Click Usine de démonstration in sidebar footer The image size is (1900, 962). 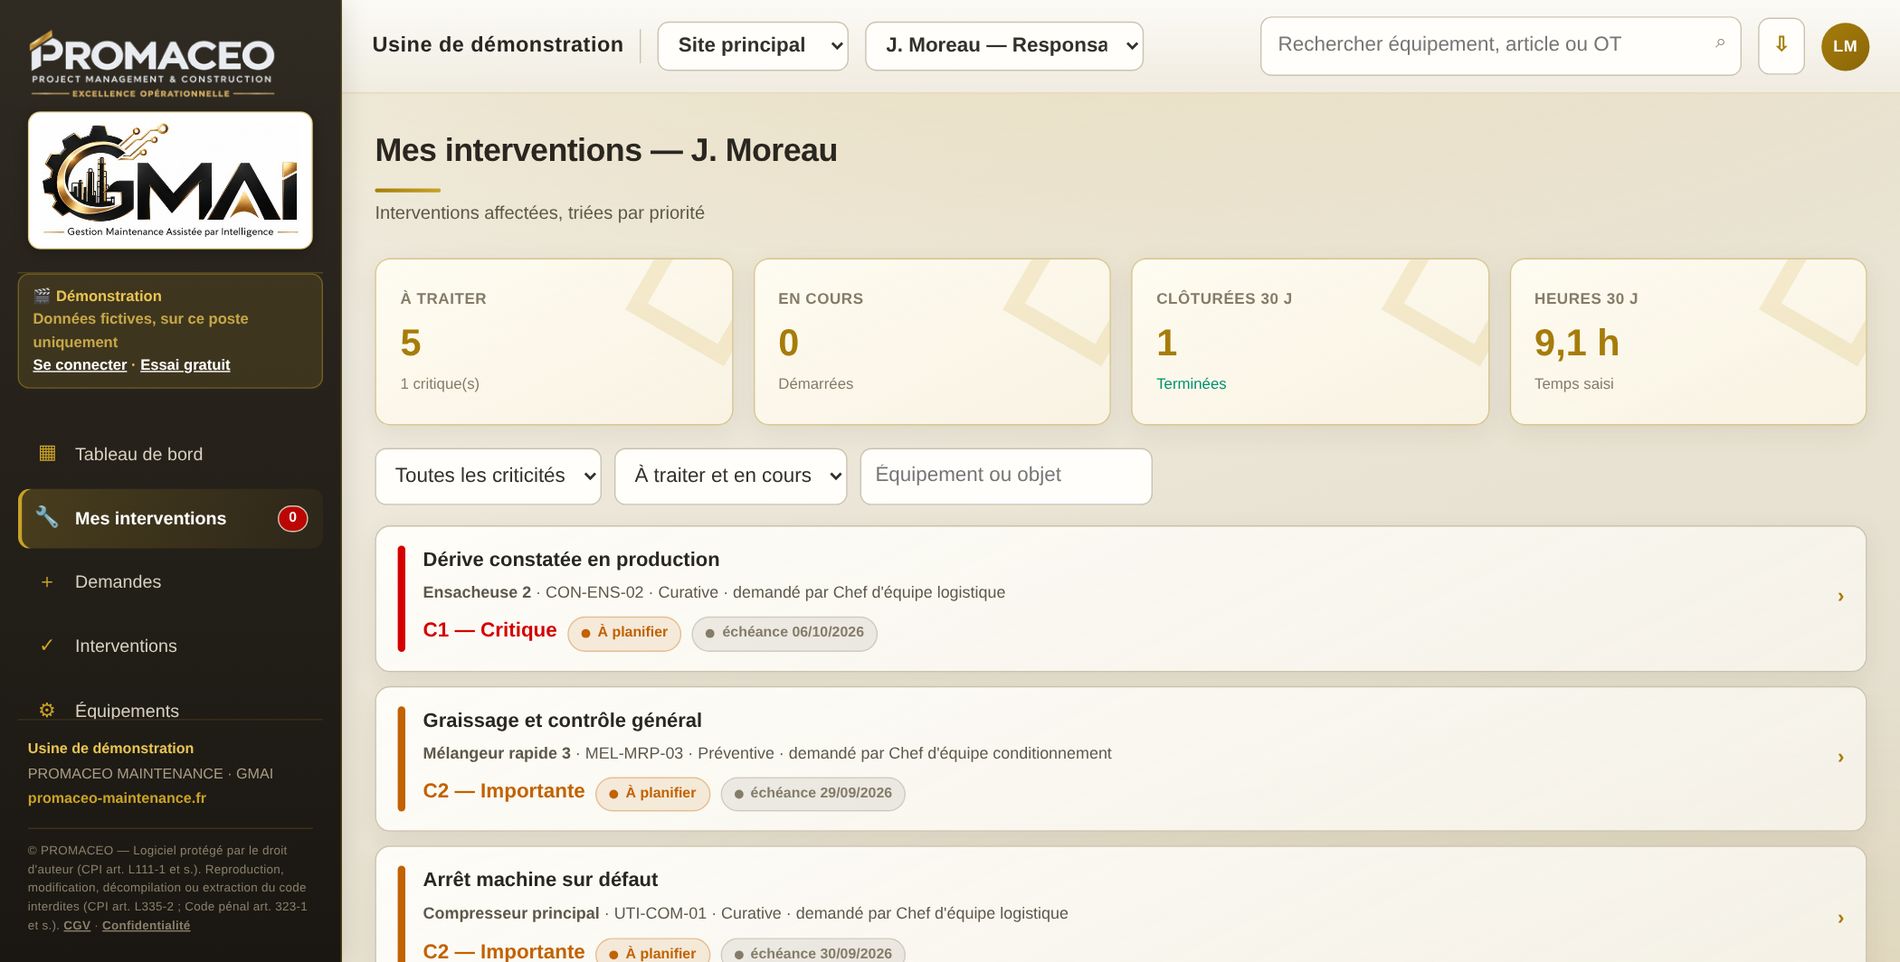(111, 748)
